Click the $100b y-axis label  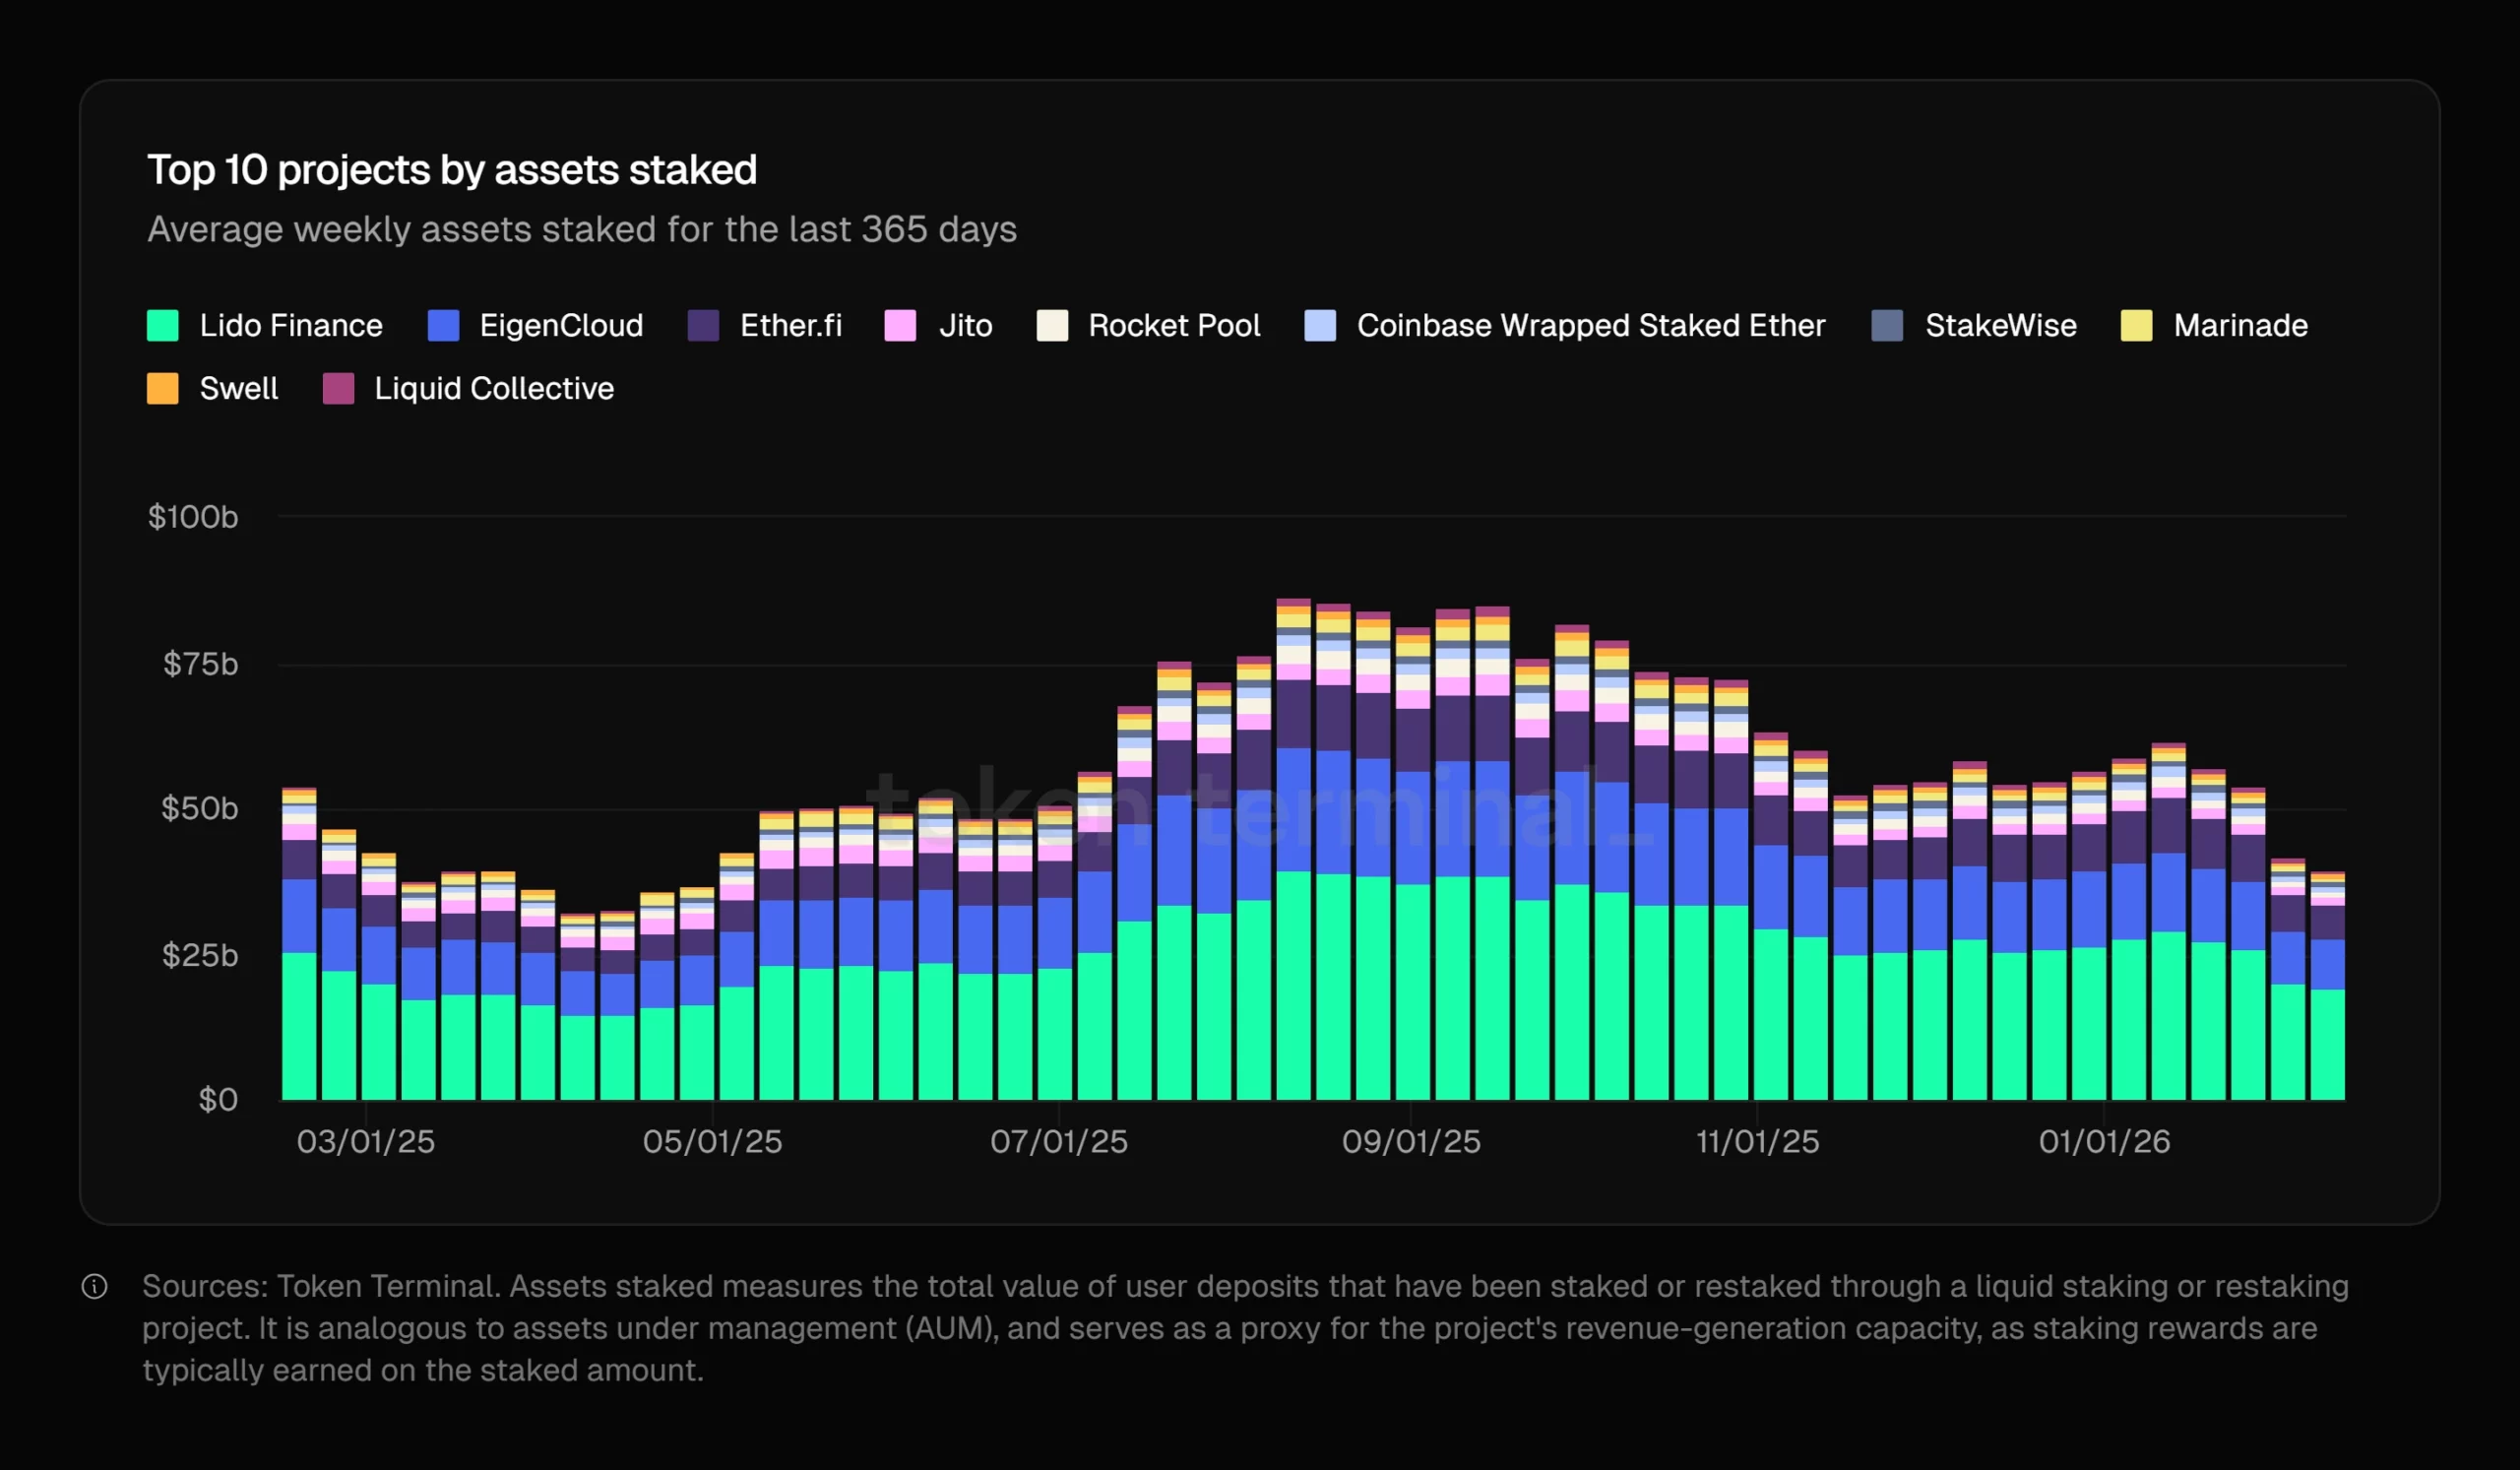coord(193,517)
